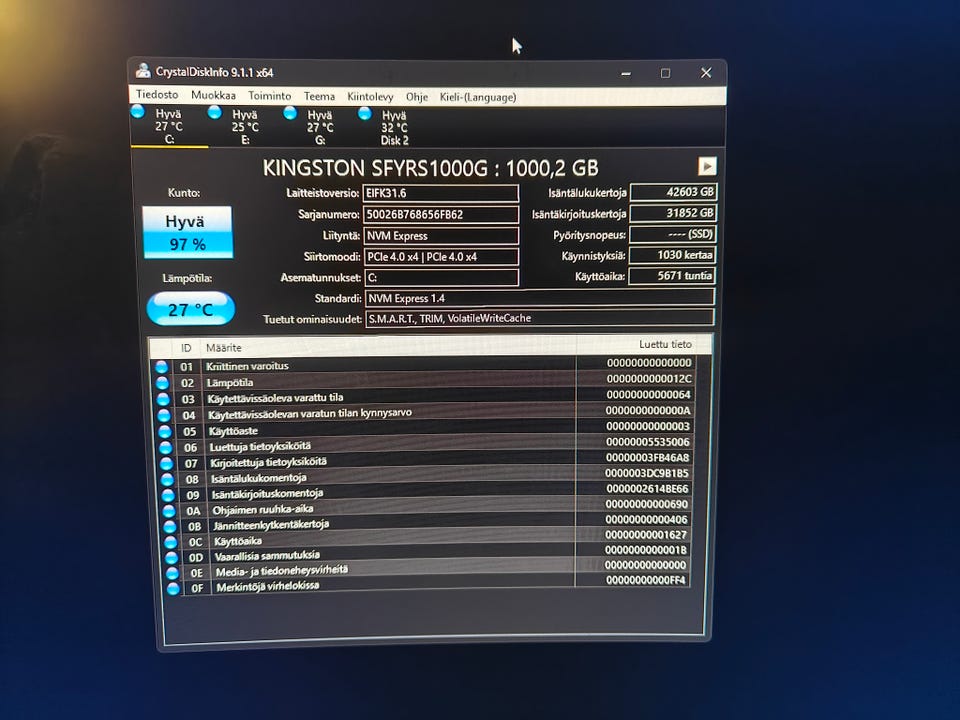Viewport: 960px width, 720px height.
Task: Click status icon of row 0B Jännitteenkytkentäkertoja
Action: 170,526
